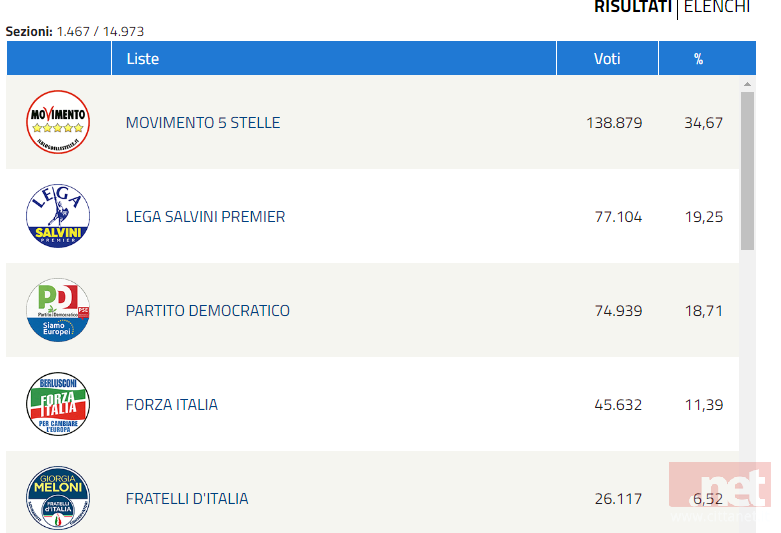Open the LEGA SALVINI PREMIER link
The width and height of the screenshot is (781, 533).
pyautogui.click(x=205, y=217)
